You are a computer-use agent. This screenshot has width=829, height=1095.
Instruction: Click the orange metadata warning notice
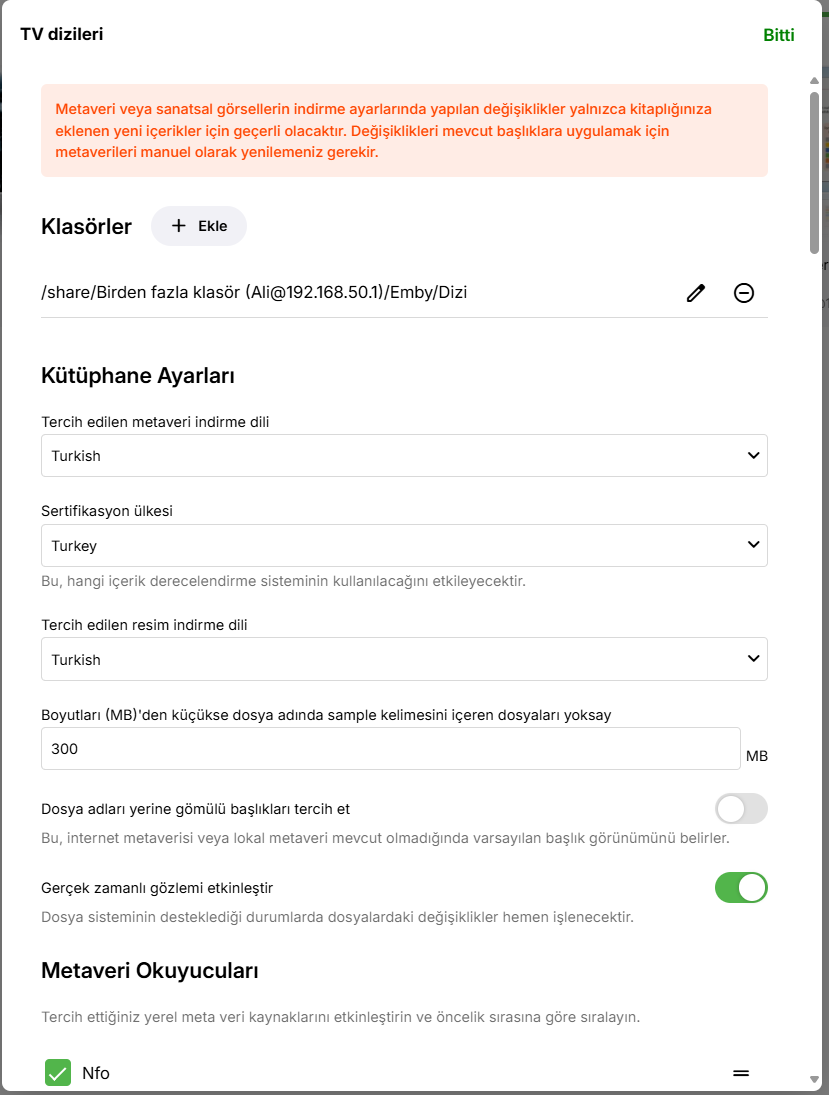(x=404, y=130)
